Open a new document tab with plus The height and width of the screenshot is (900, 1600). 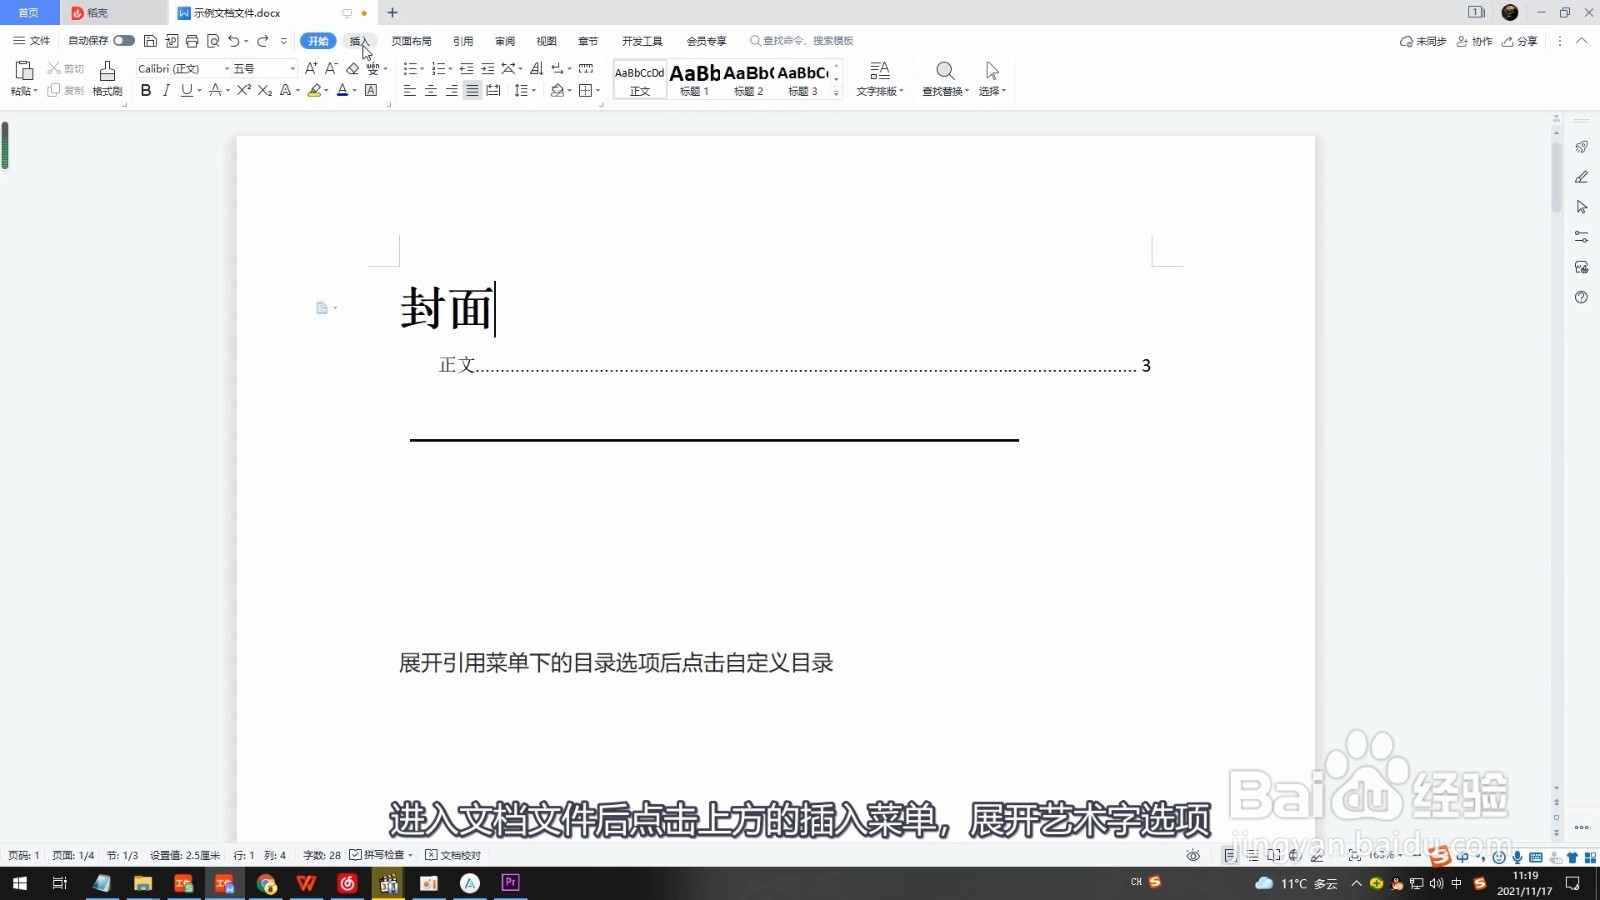coord(392,12)
